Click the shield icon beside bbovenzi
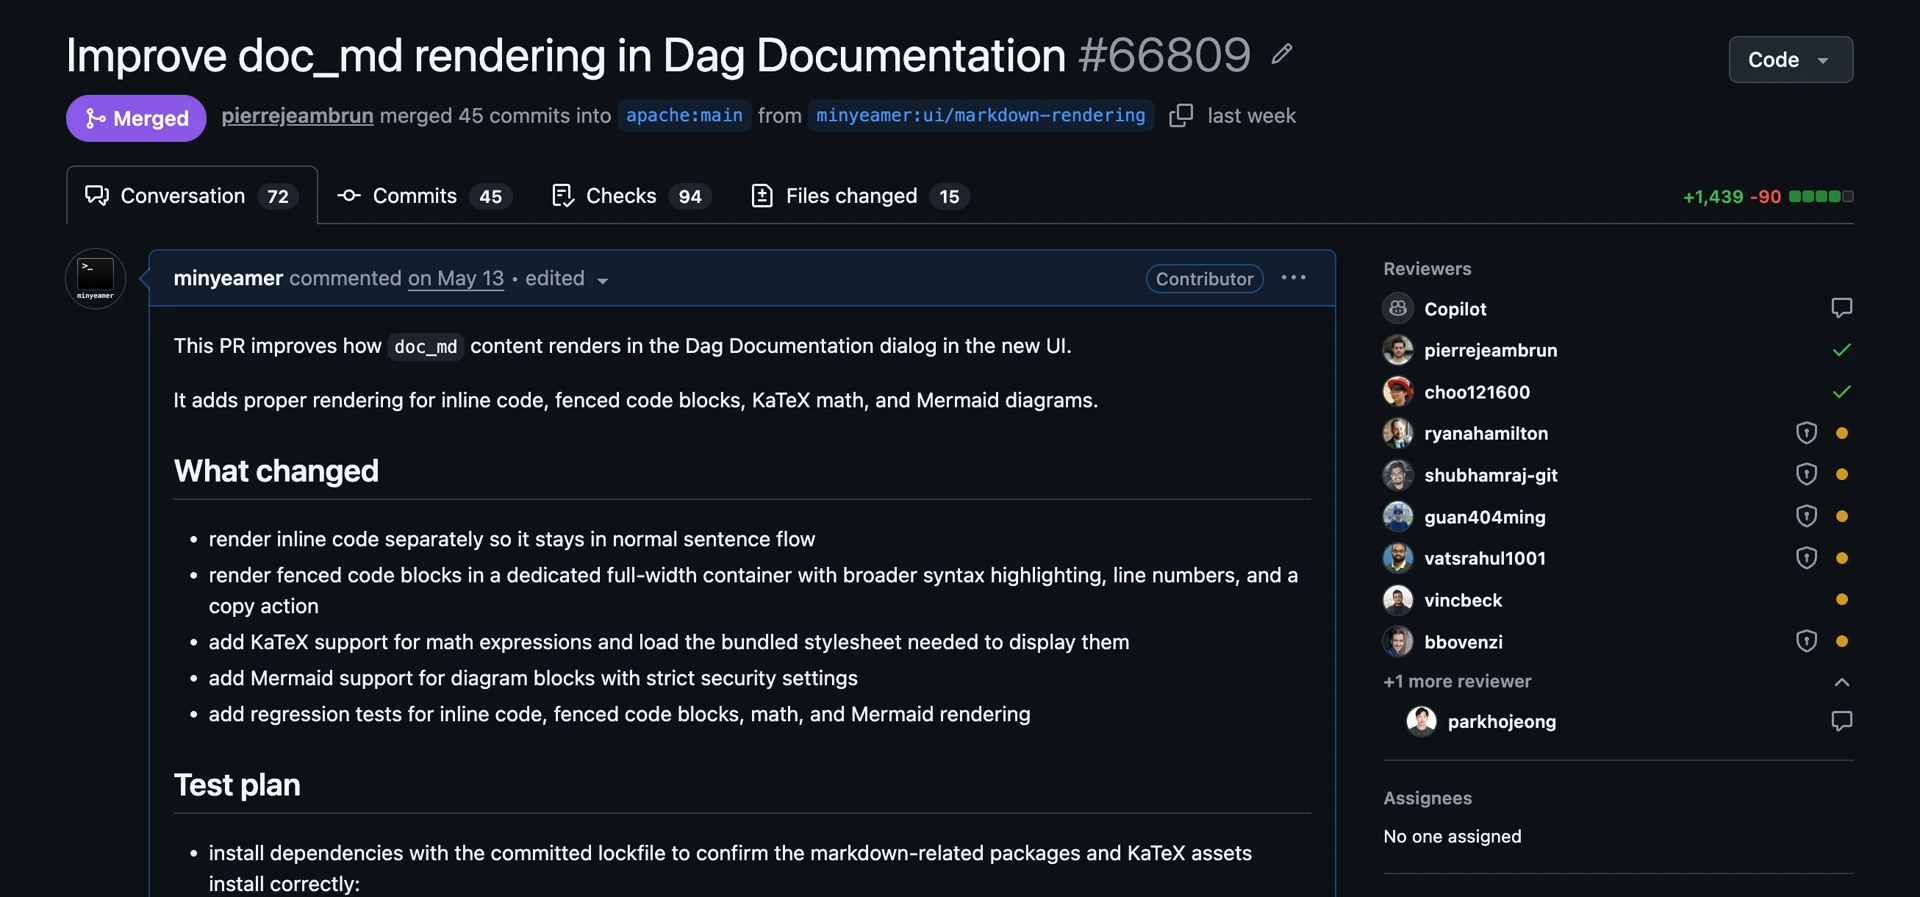 tap(1806, 641)
